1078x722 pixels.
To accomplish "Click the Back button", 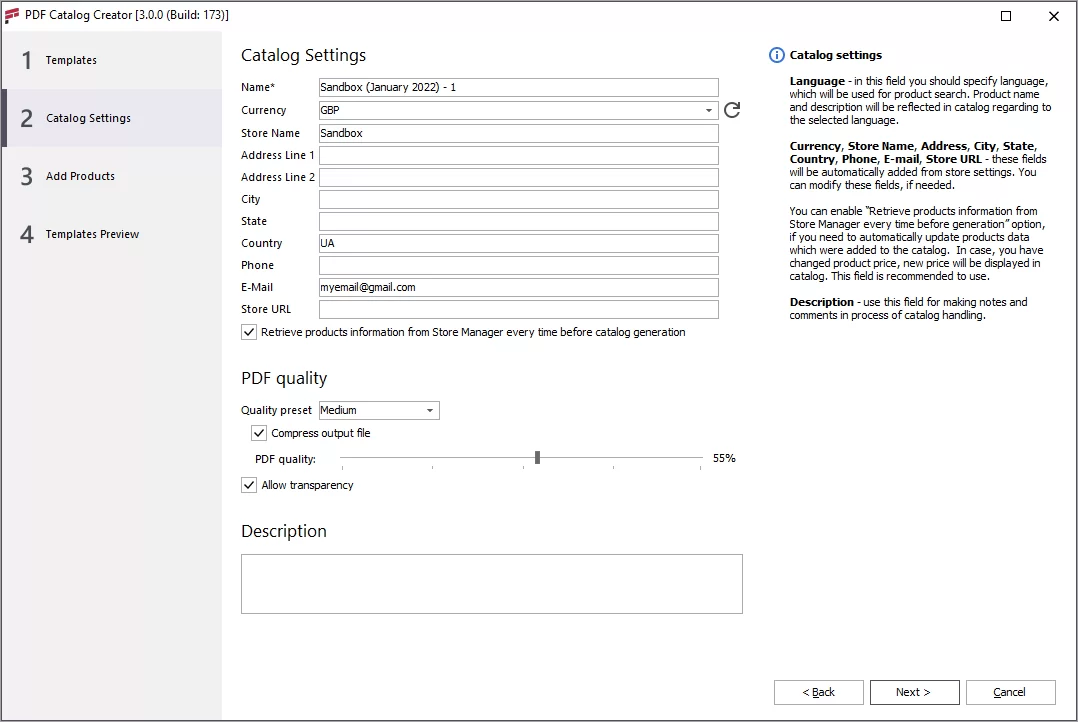I will point(818,692).
